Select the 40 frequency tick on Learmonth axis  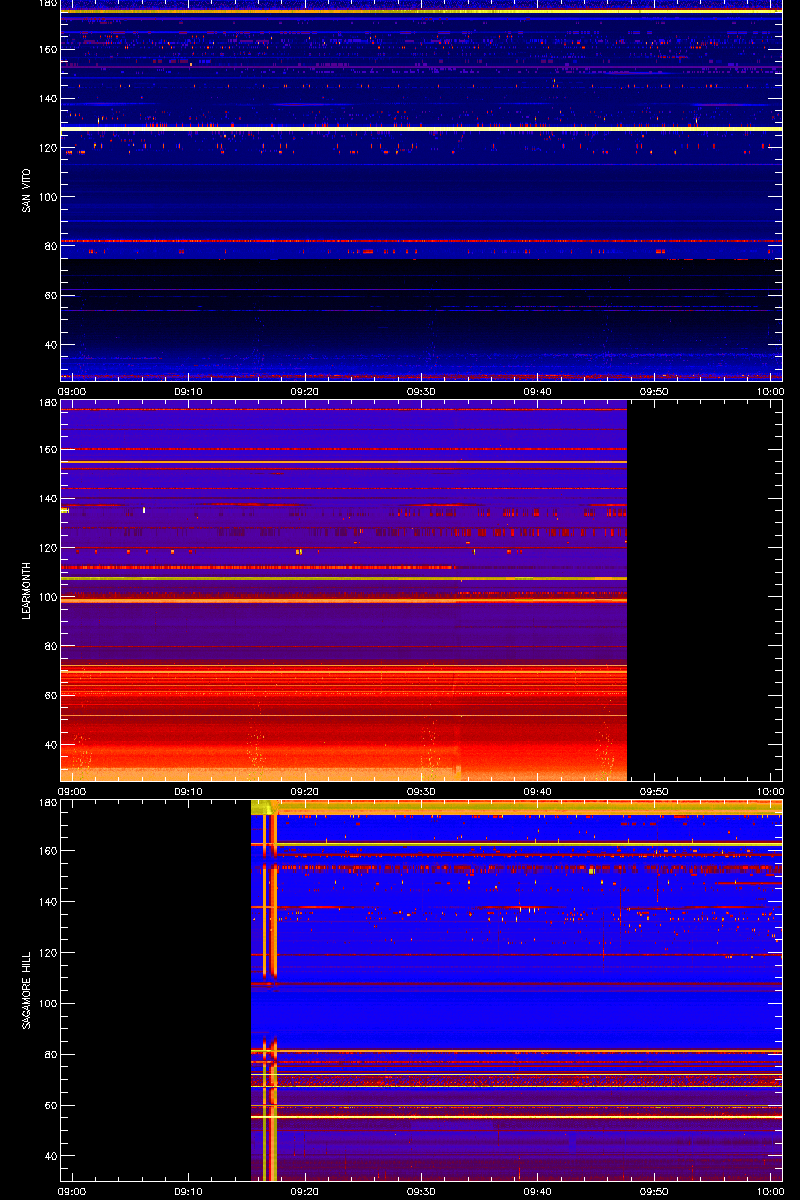pyautogui.click(x=49, y=745)
